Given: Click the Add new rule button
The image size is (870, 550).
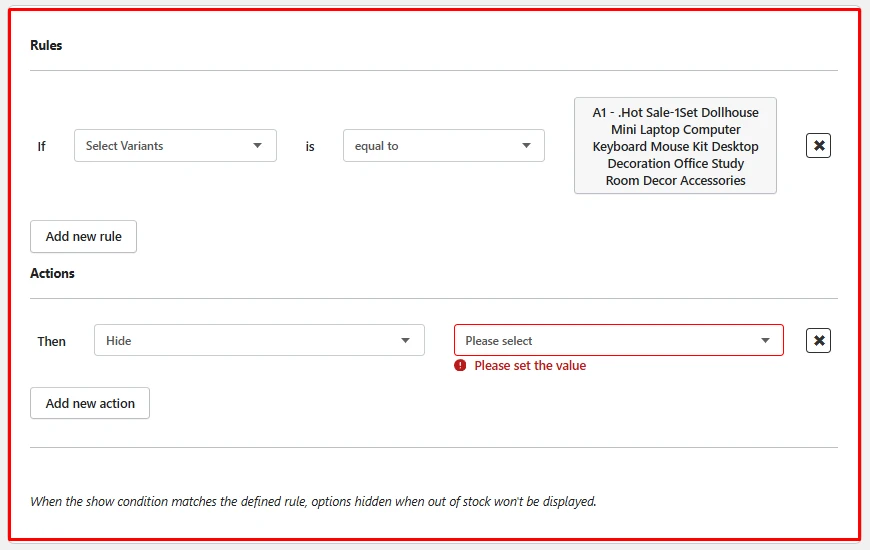Looking at the screenshot, I should click(83, 236).
